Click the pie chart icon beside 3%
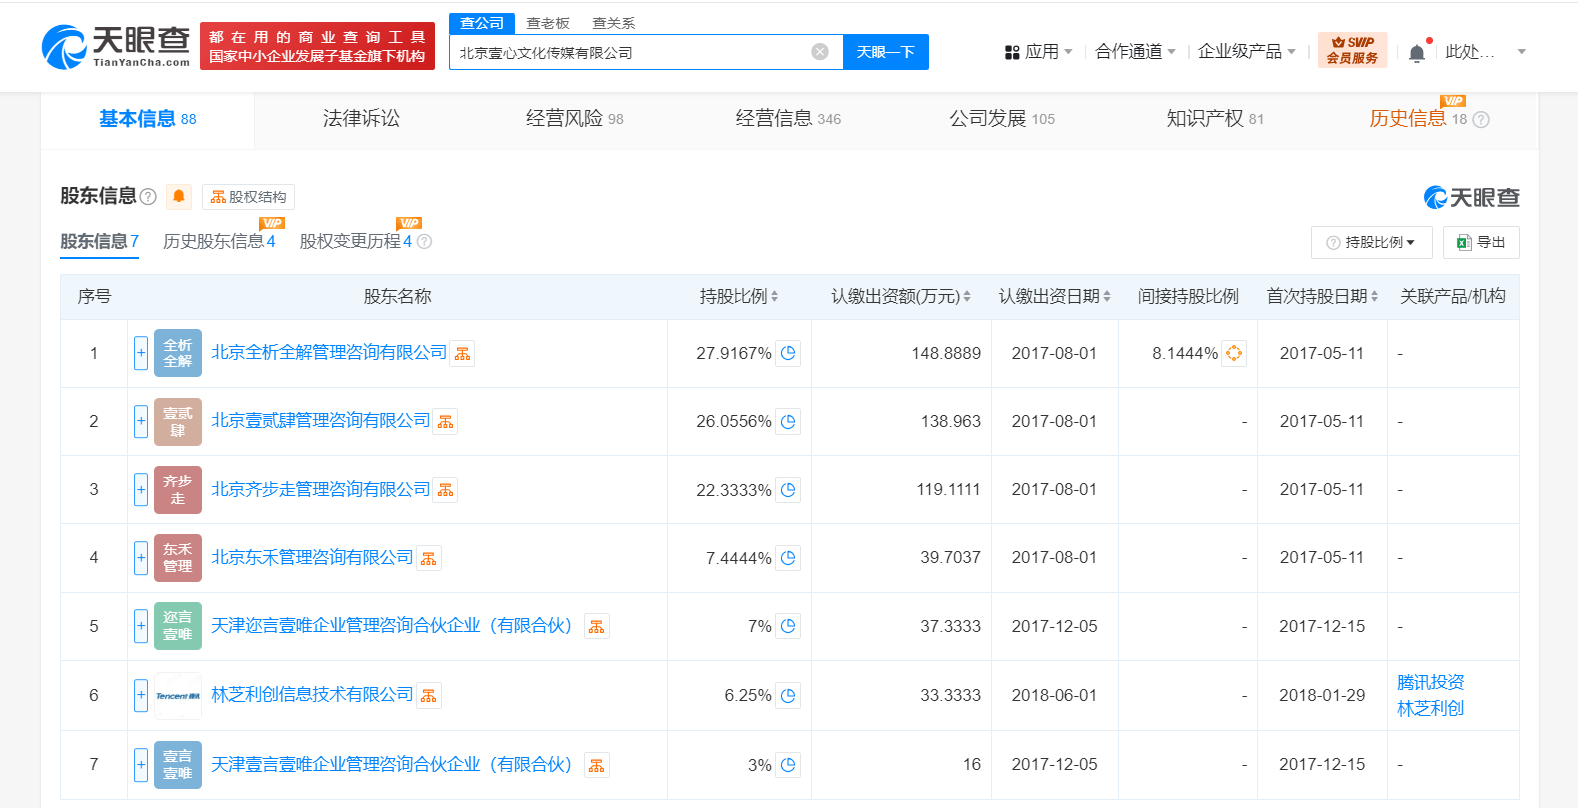 (x=788, y=765)
